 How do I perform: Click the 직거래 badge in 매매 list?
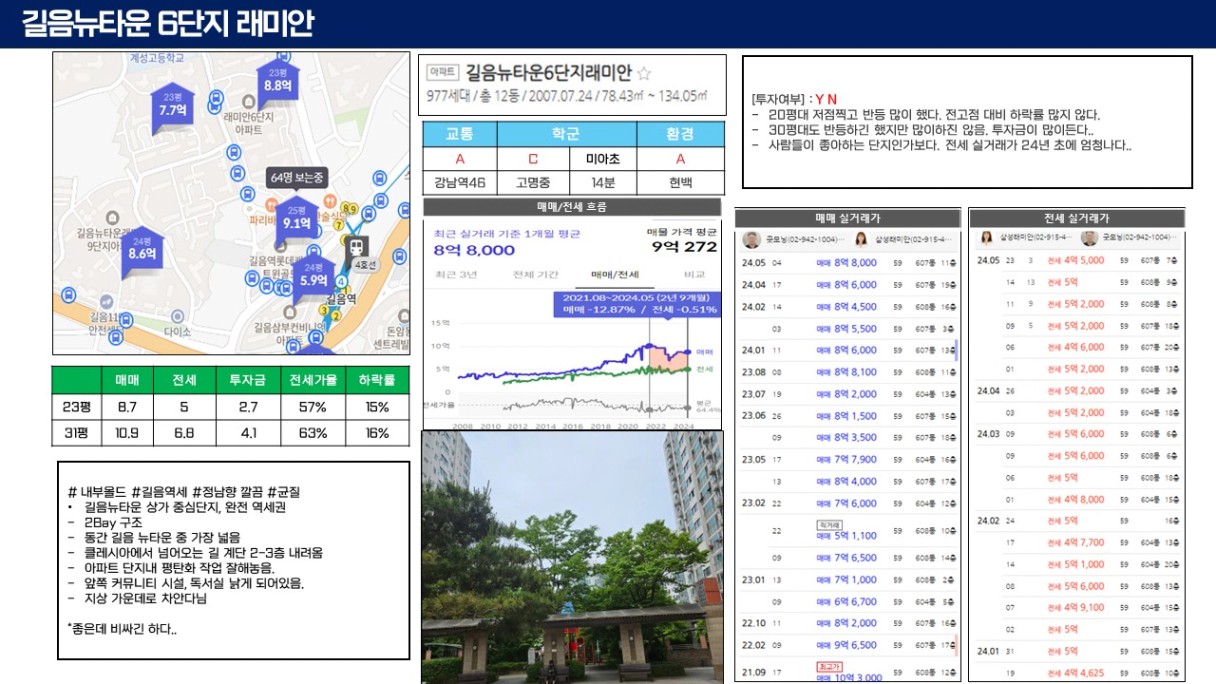click(x=828, y=523)
